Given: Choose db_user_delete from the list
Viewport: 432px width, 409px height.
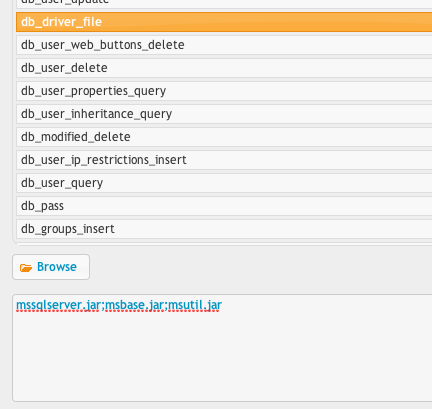Looking at the screenshot, I should click(x=224, y=68).
